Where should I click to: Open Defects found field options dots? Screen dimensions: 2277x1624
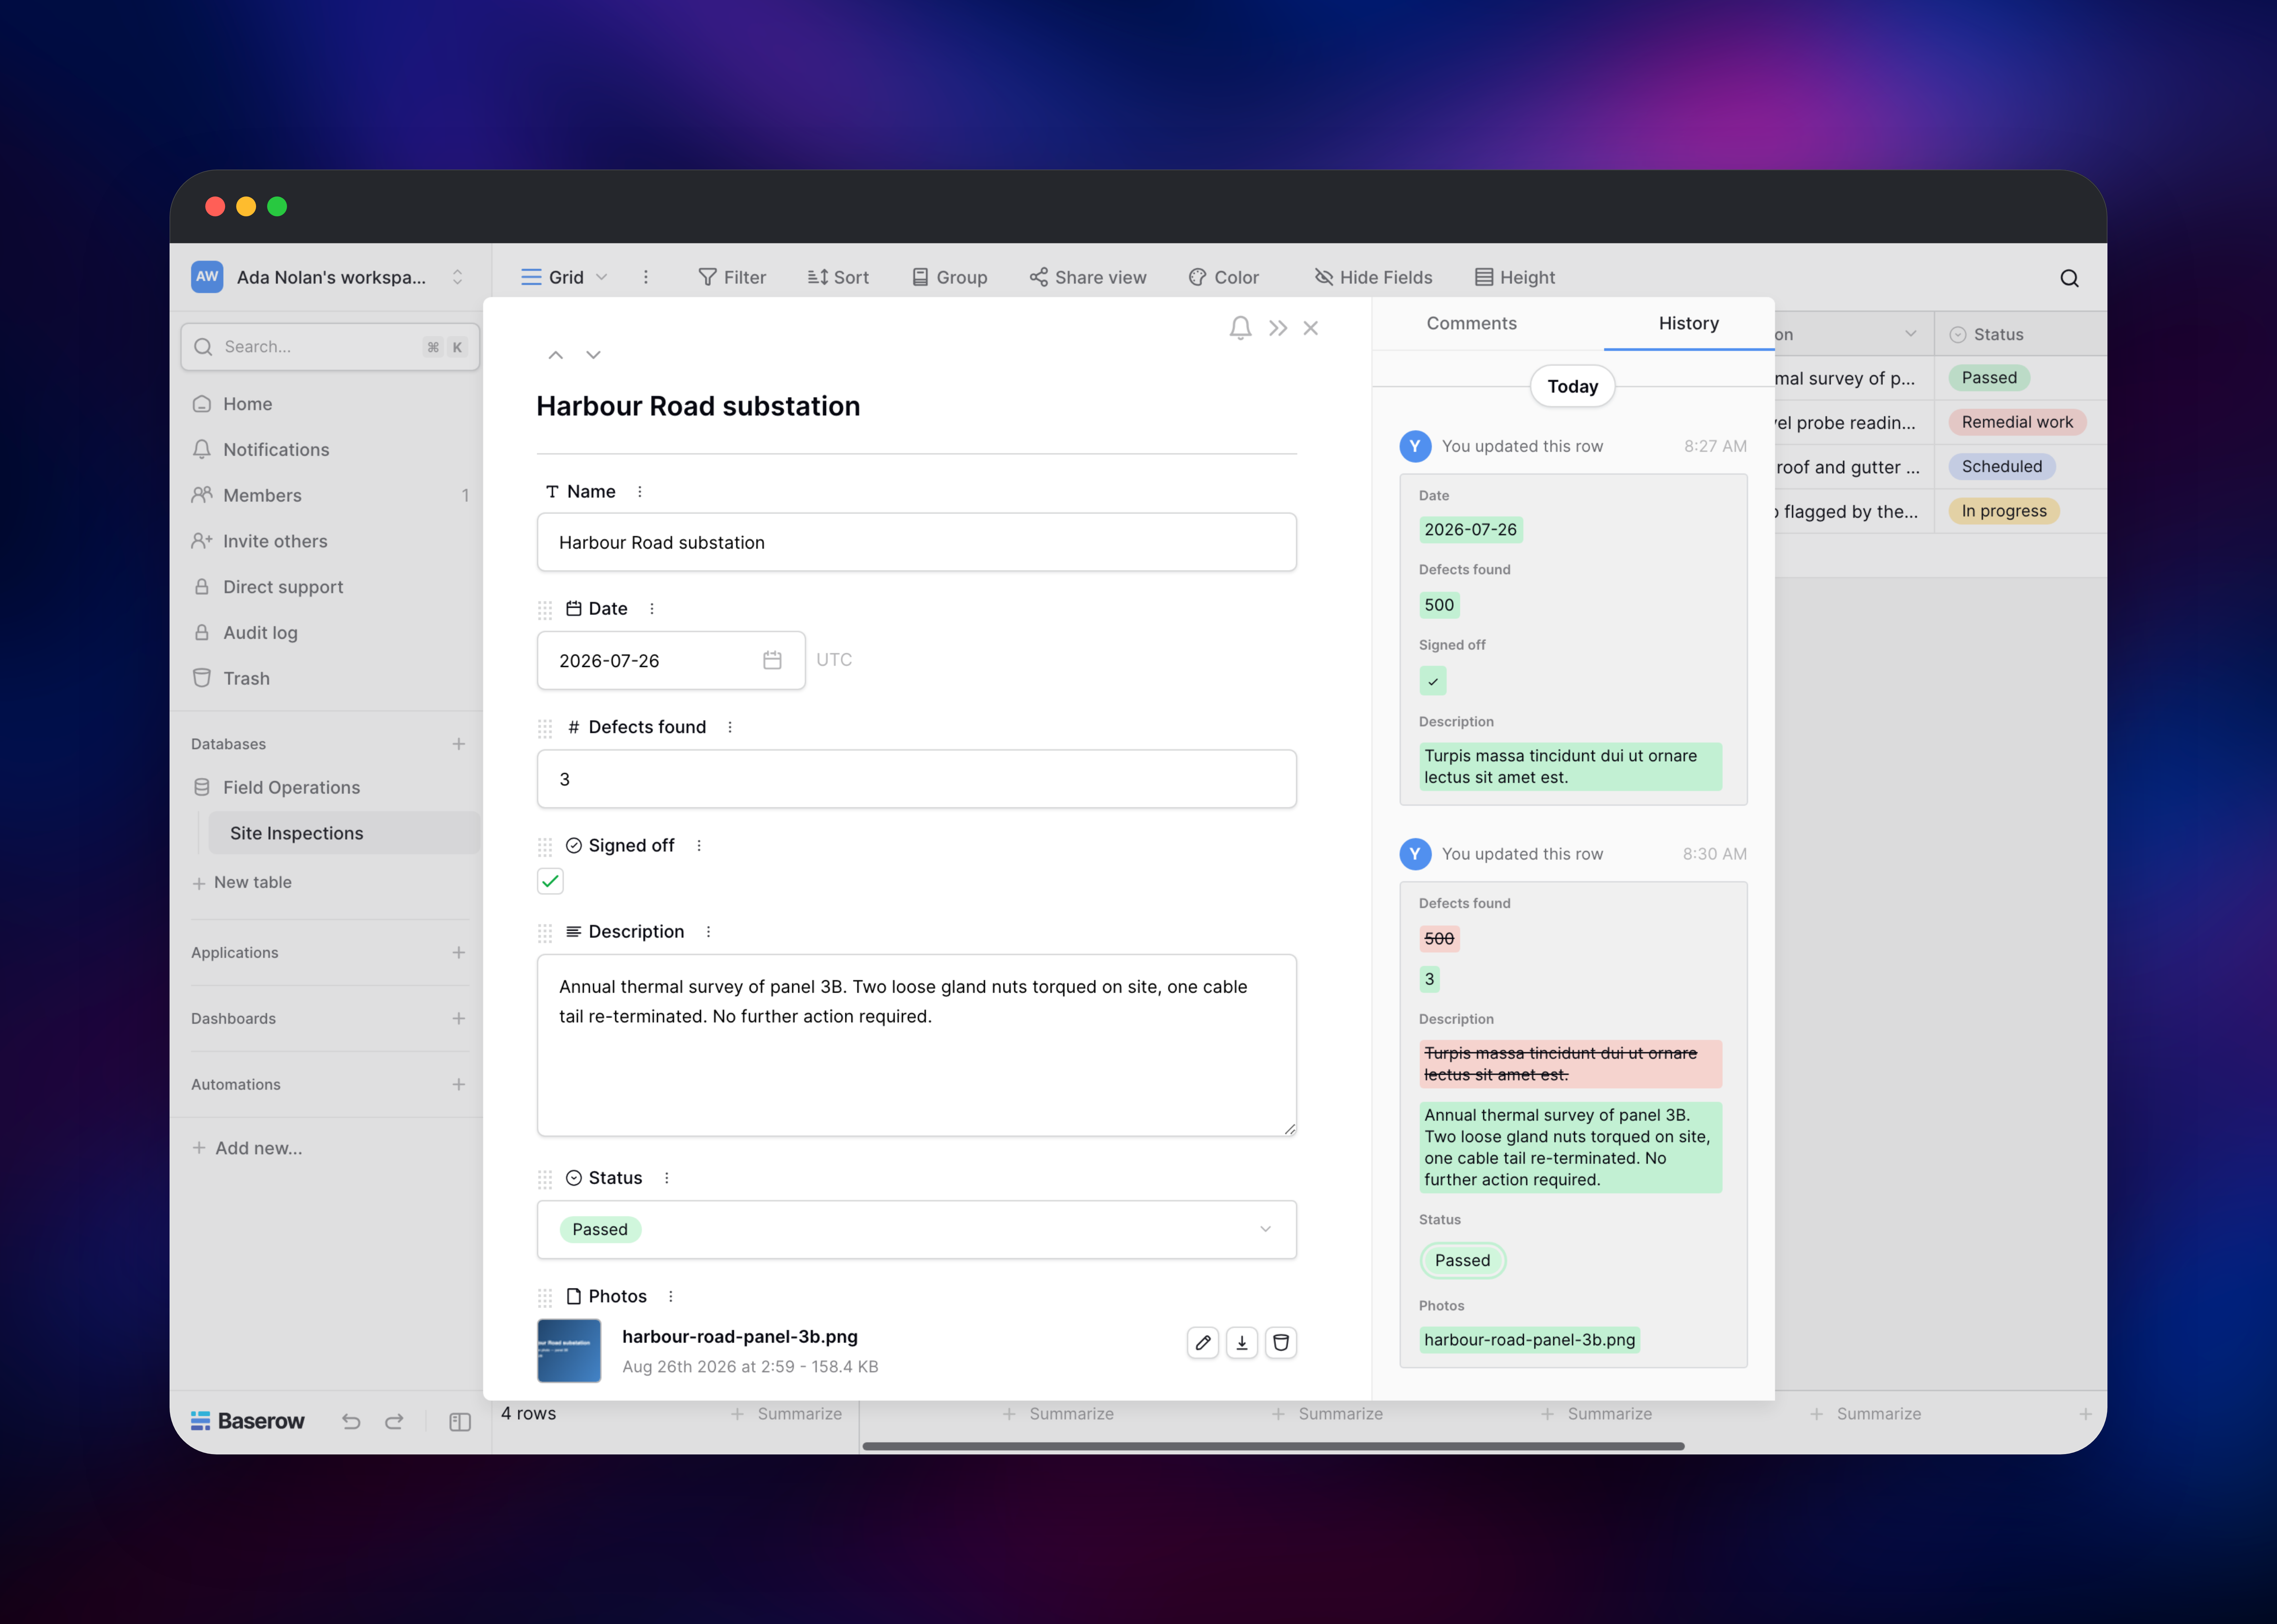(x=730, y=727)
